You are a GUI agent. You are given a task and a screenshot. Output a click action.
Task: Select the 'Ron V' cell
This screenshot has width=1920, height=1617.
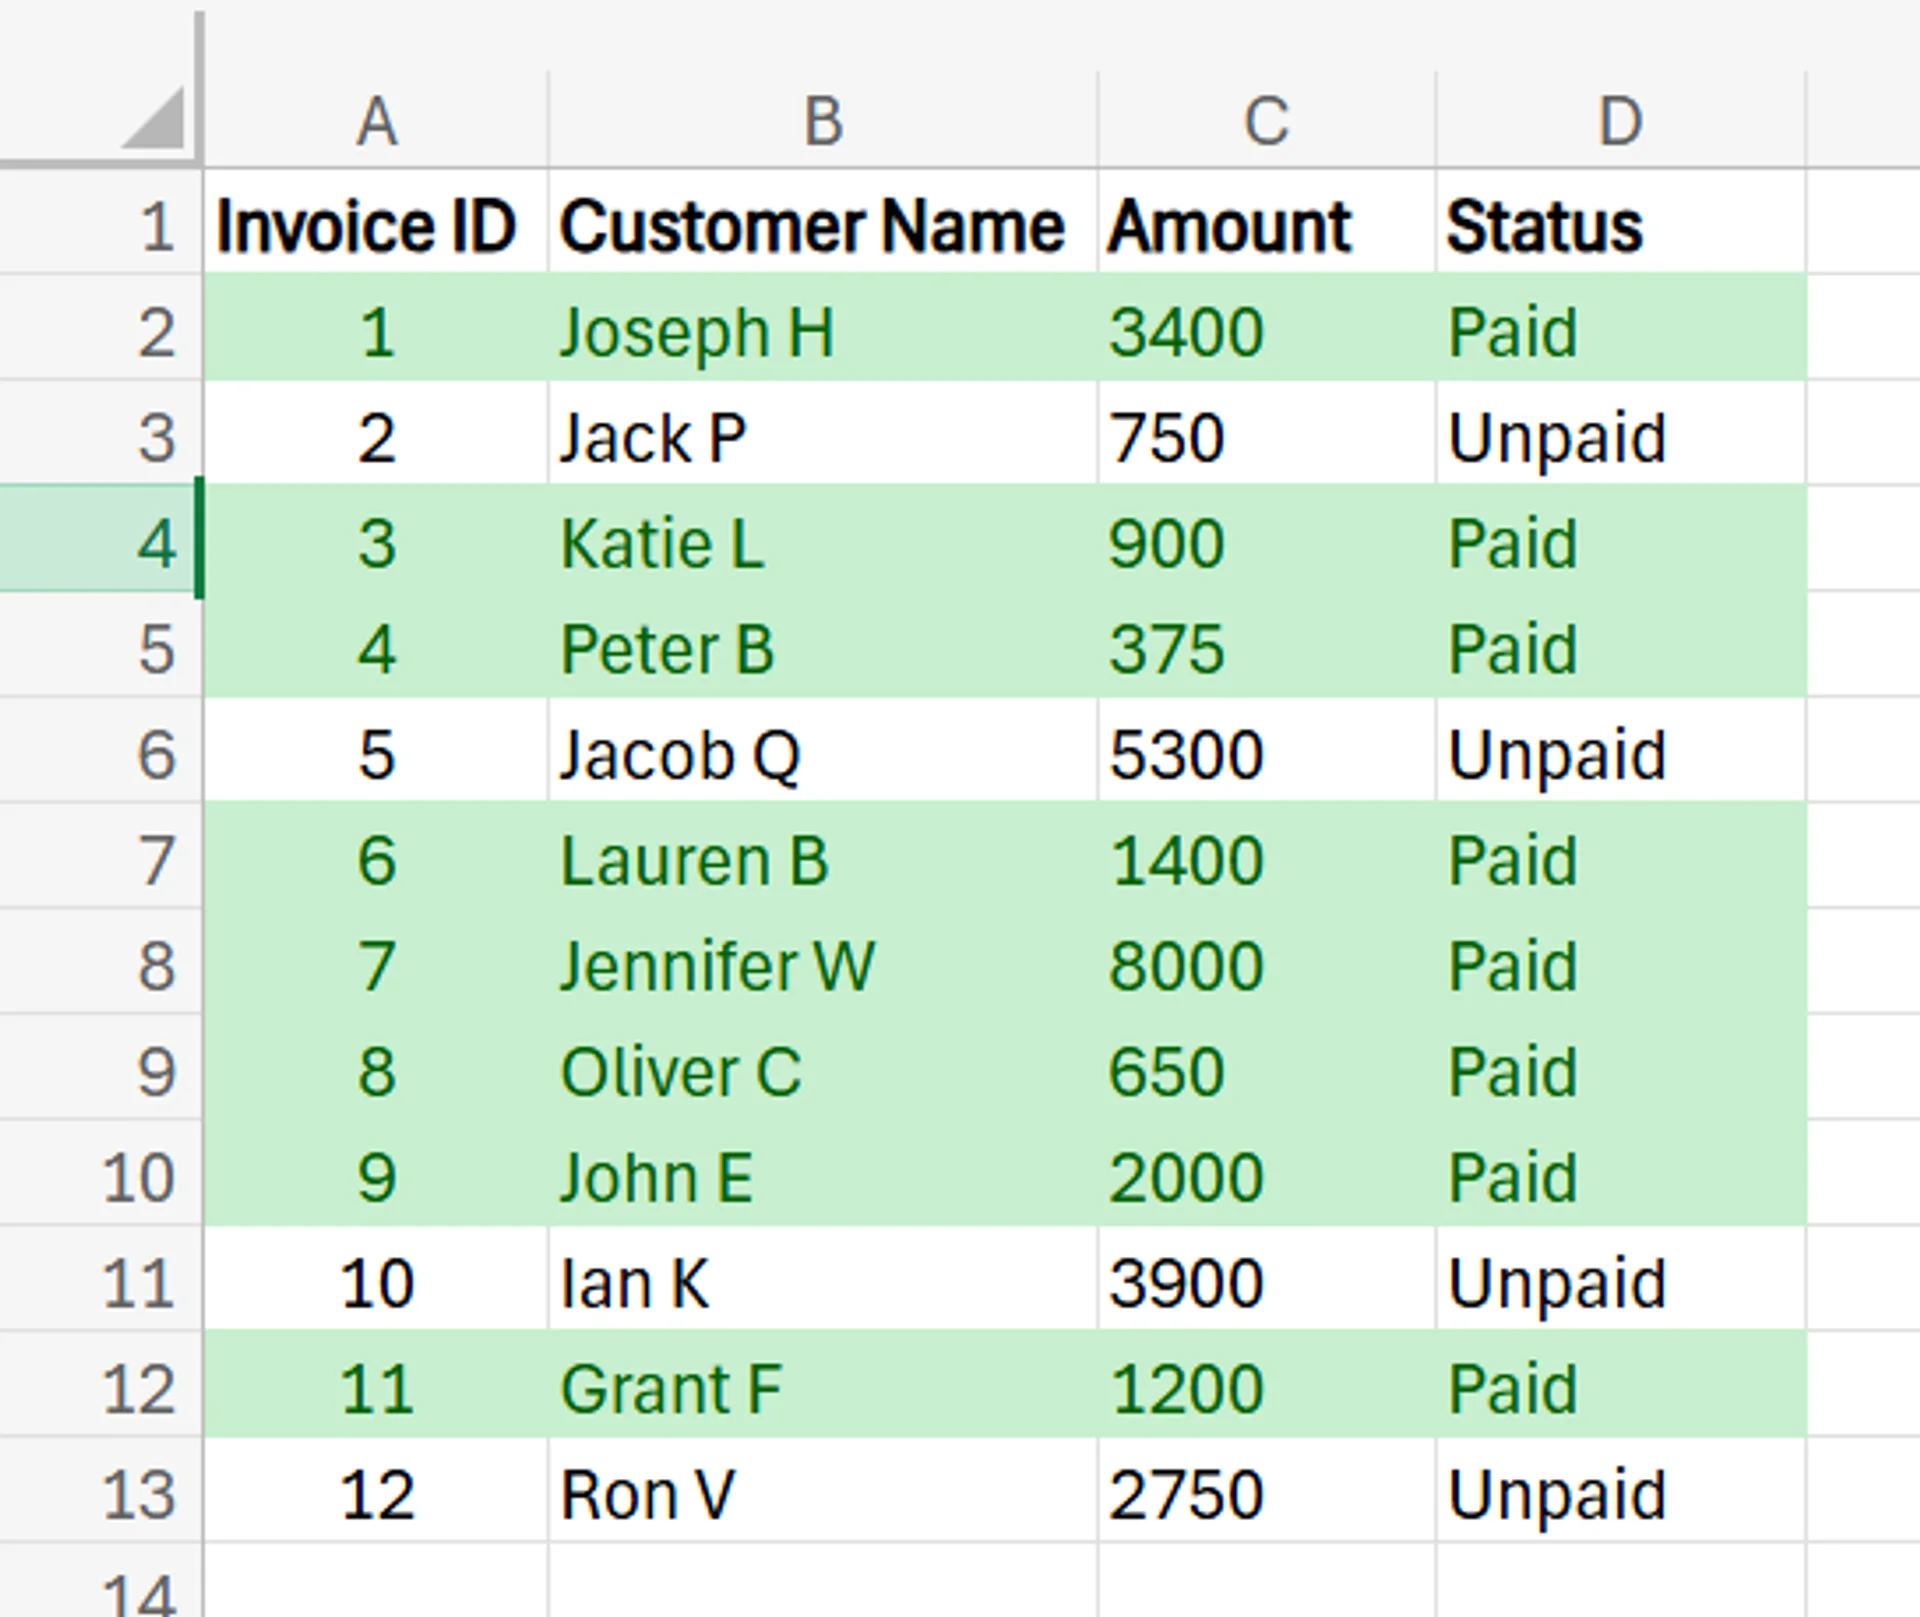(823, 1491)
